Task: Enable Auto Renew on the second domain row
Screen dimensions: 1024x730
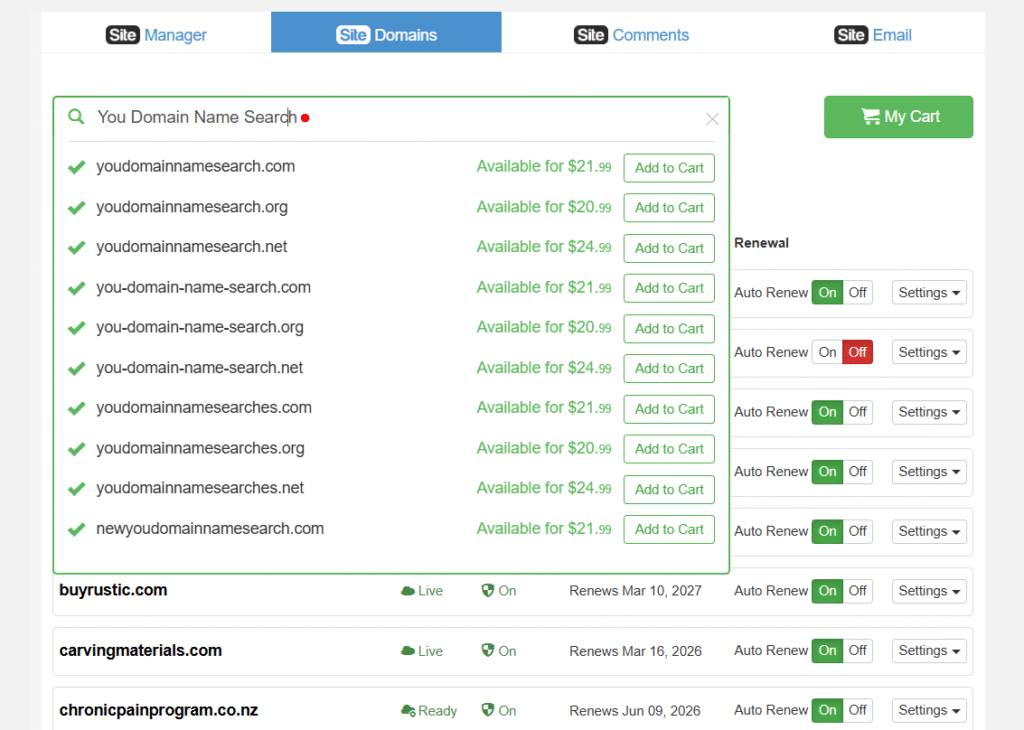Action: [827, 352]
